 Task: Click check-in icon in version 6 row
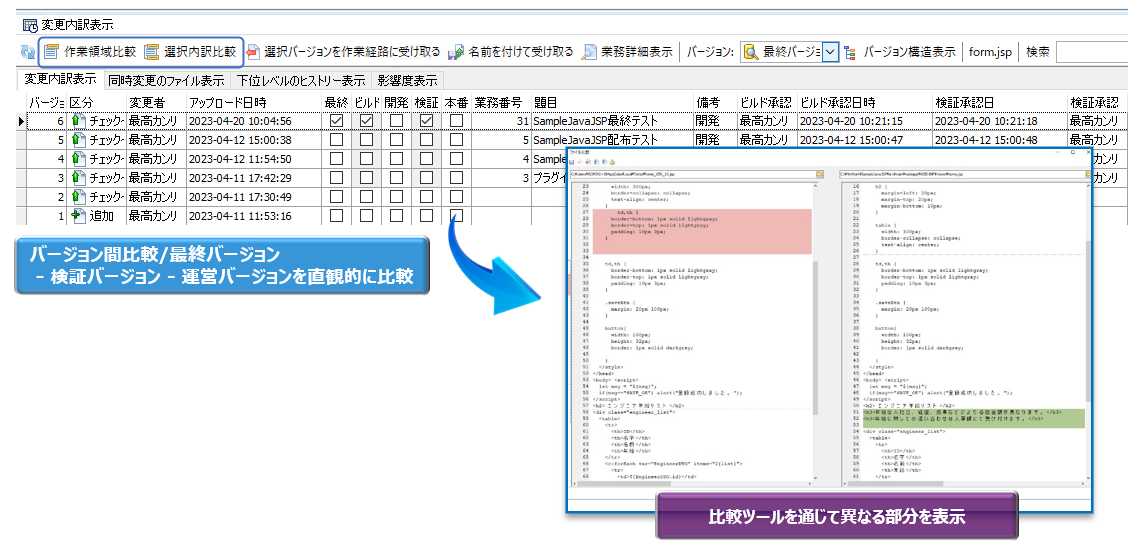(x=78, y=121)
